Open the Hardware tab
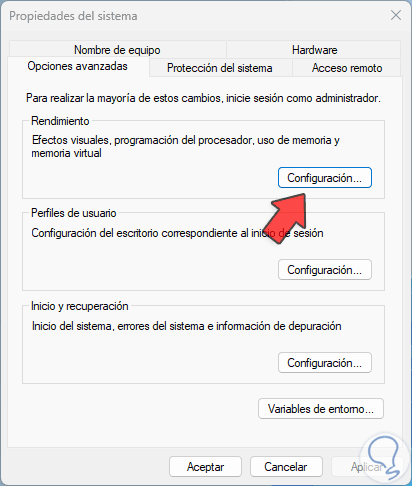 pyautogui.click(x=314, y=50)
